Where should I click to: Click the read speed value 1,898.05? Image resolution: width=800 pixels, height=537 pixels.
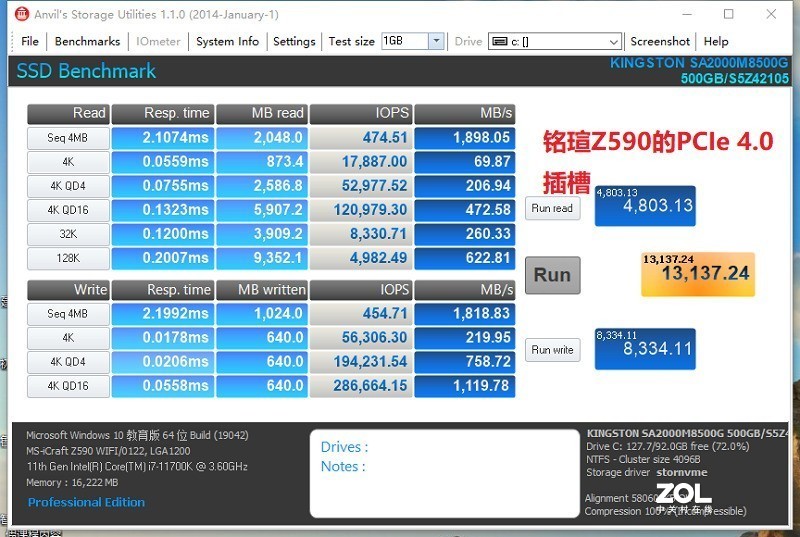(x=464, y=138)
